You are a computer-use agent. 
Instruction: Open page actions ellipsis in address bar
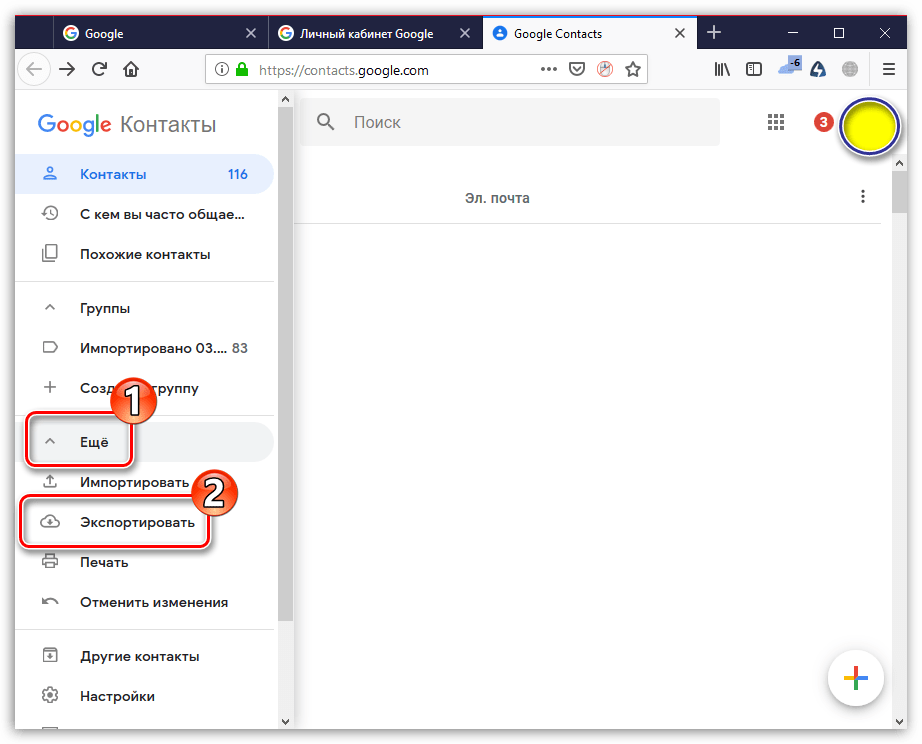click(x=549, y=69)
